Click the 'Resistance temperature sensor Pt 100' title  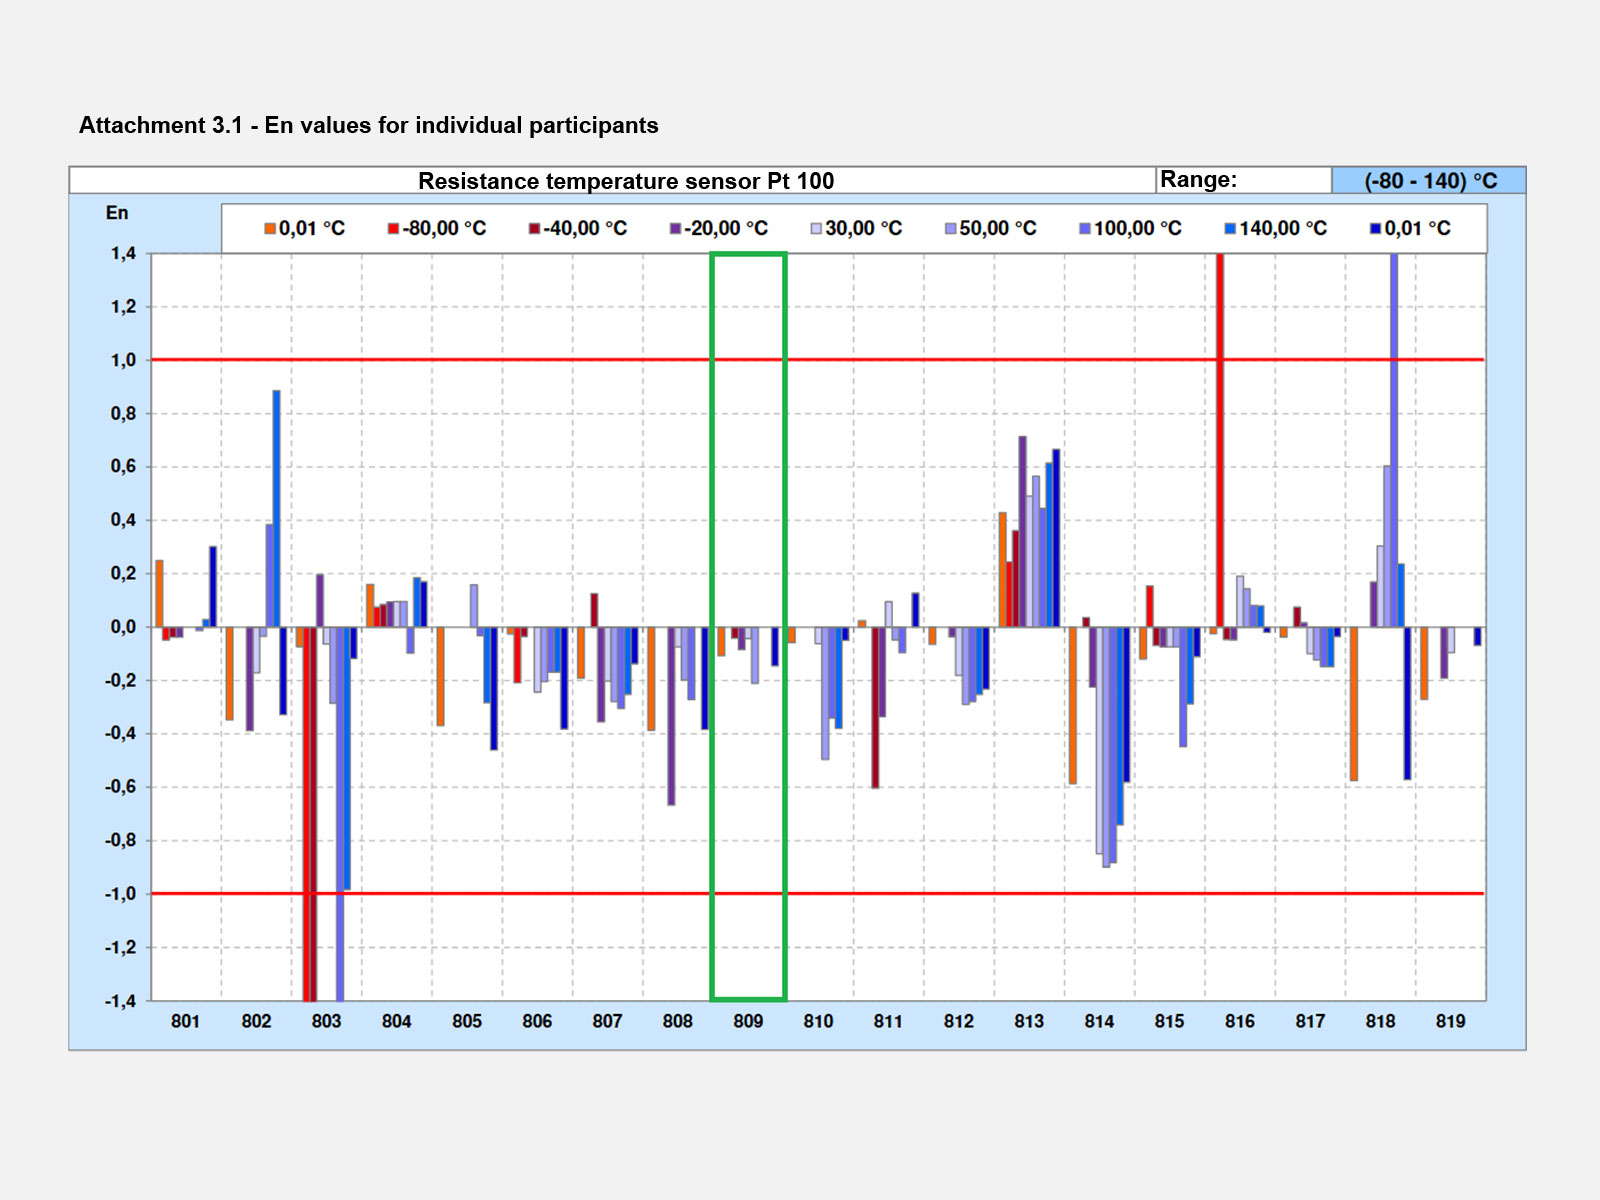[626, 181]
